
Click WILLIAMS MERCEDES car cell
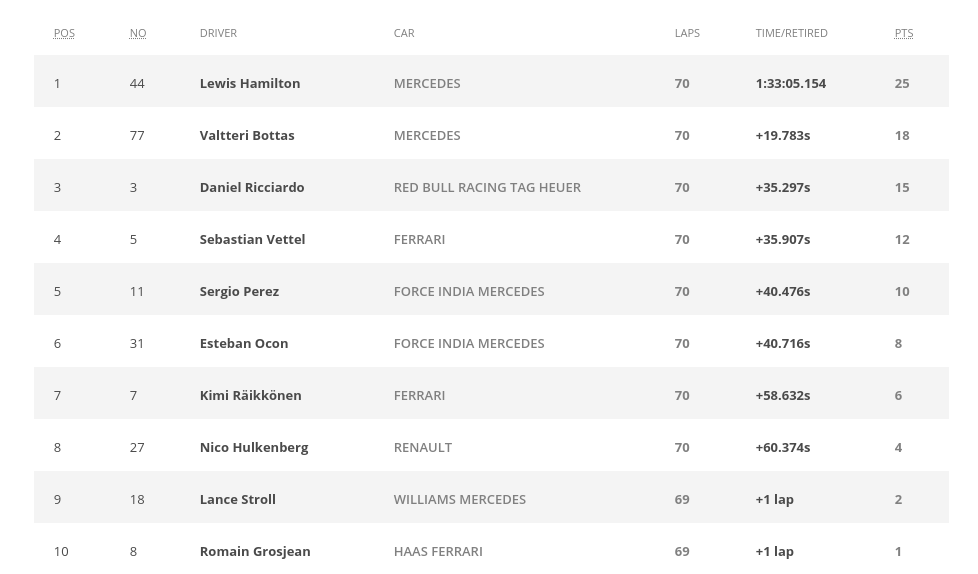[459, 499]
